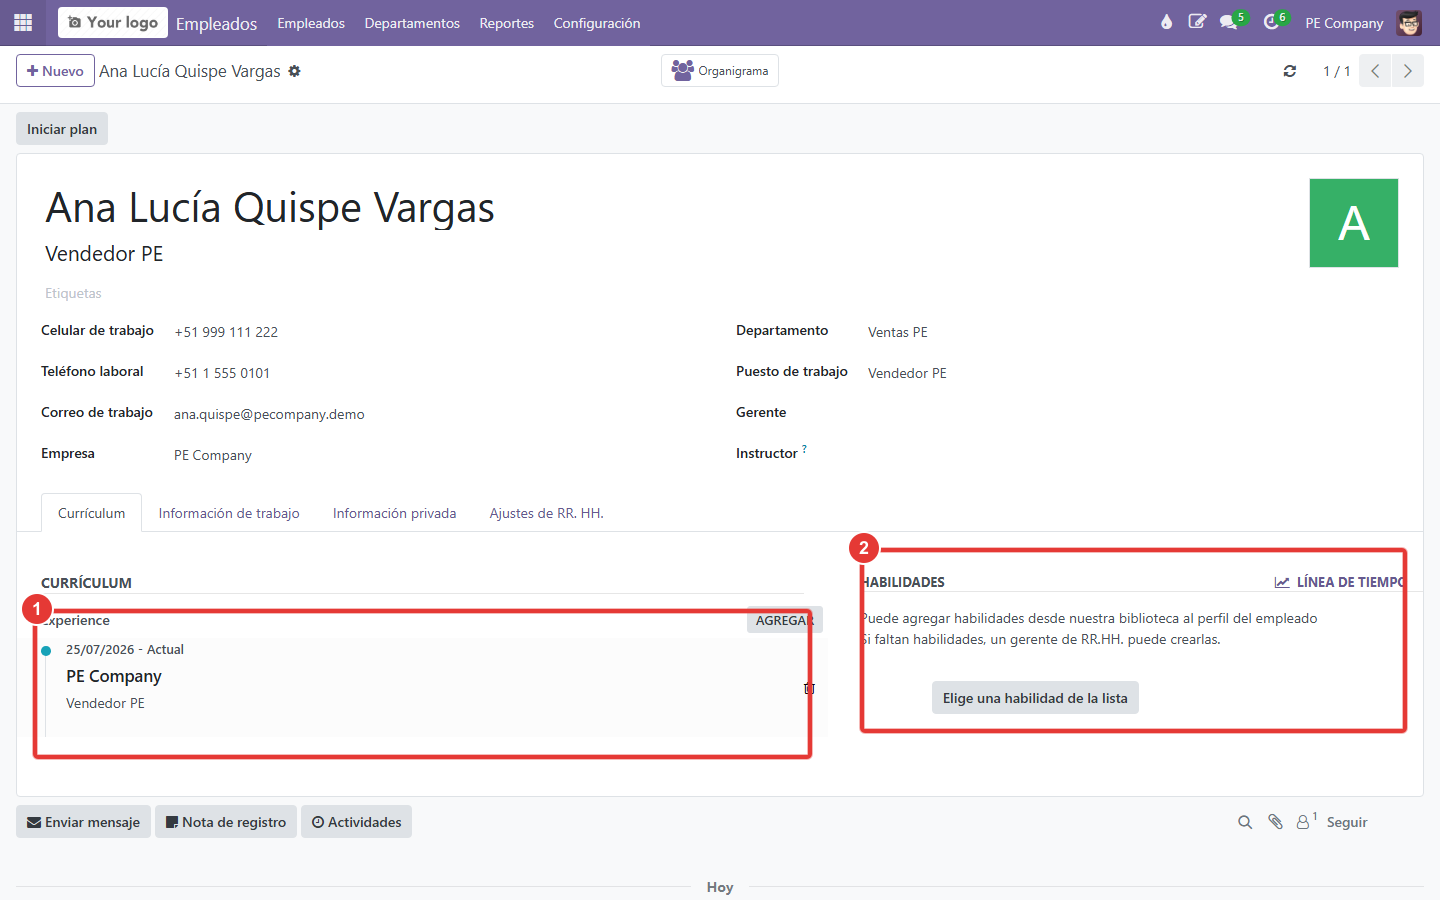Click the refresh record icon

(x=1290, y=71)
